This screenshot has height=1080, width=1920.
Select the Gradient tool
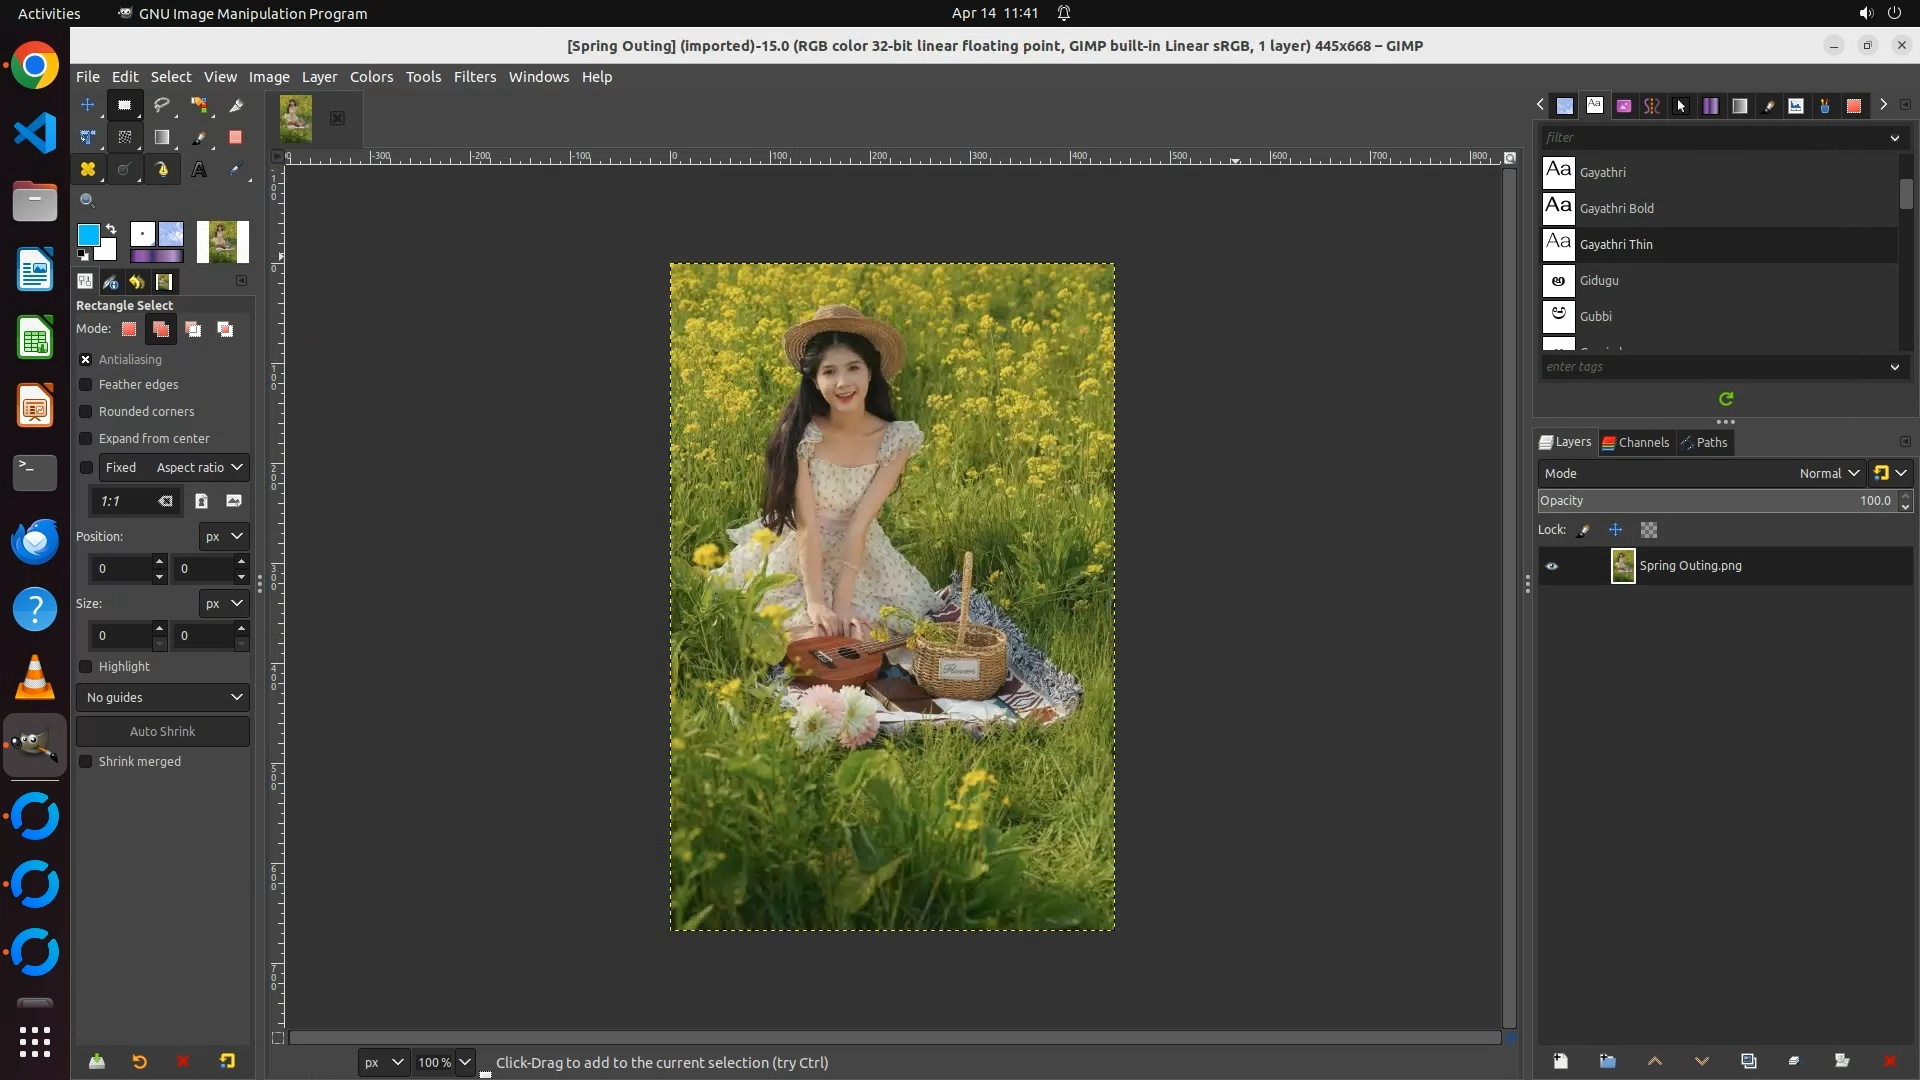[x=161, y=138]
